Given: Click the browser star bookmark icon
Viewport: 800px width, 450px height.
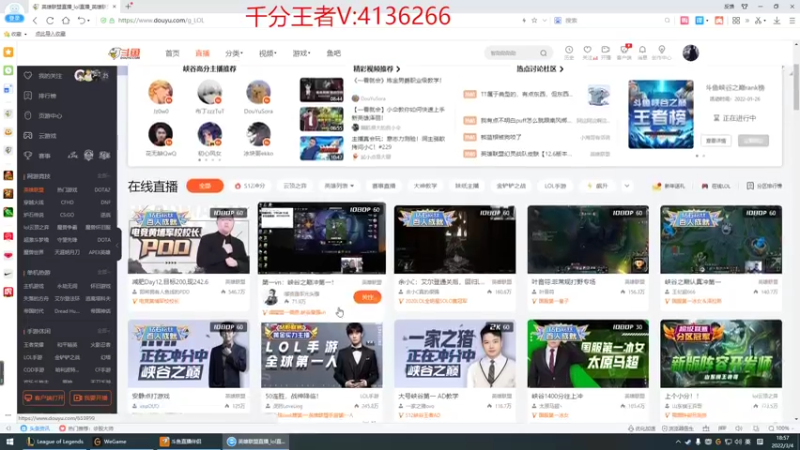Looking at the screenshot, I should (534, 20).
